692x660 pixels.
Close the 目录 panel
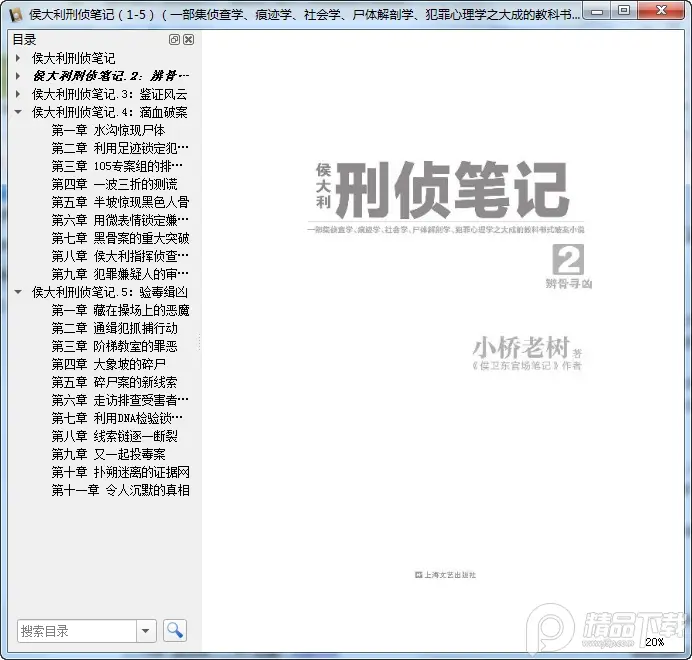(188, 40)
